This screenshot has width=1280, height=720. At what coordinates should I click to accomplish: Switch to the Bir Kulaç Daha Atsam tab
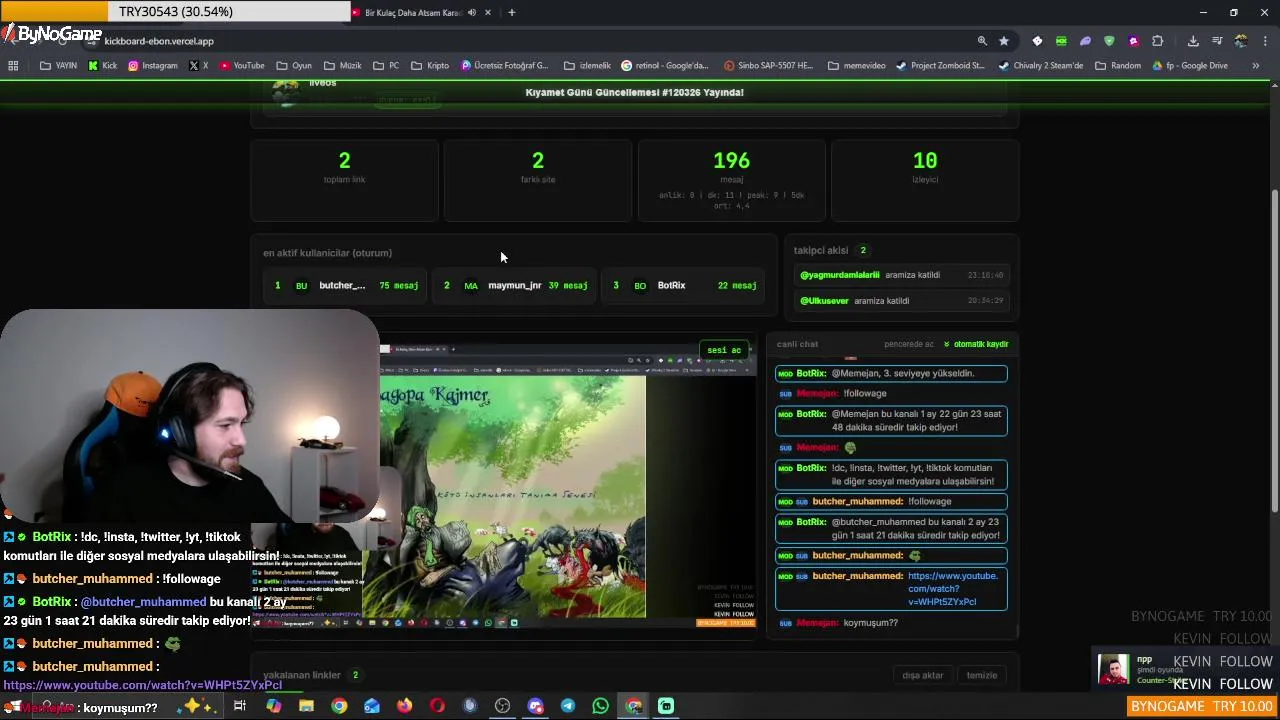[x=412, y=13]
